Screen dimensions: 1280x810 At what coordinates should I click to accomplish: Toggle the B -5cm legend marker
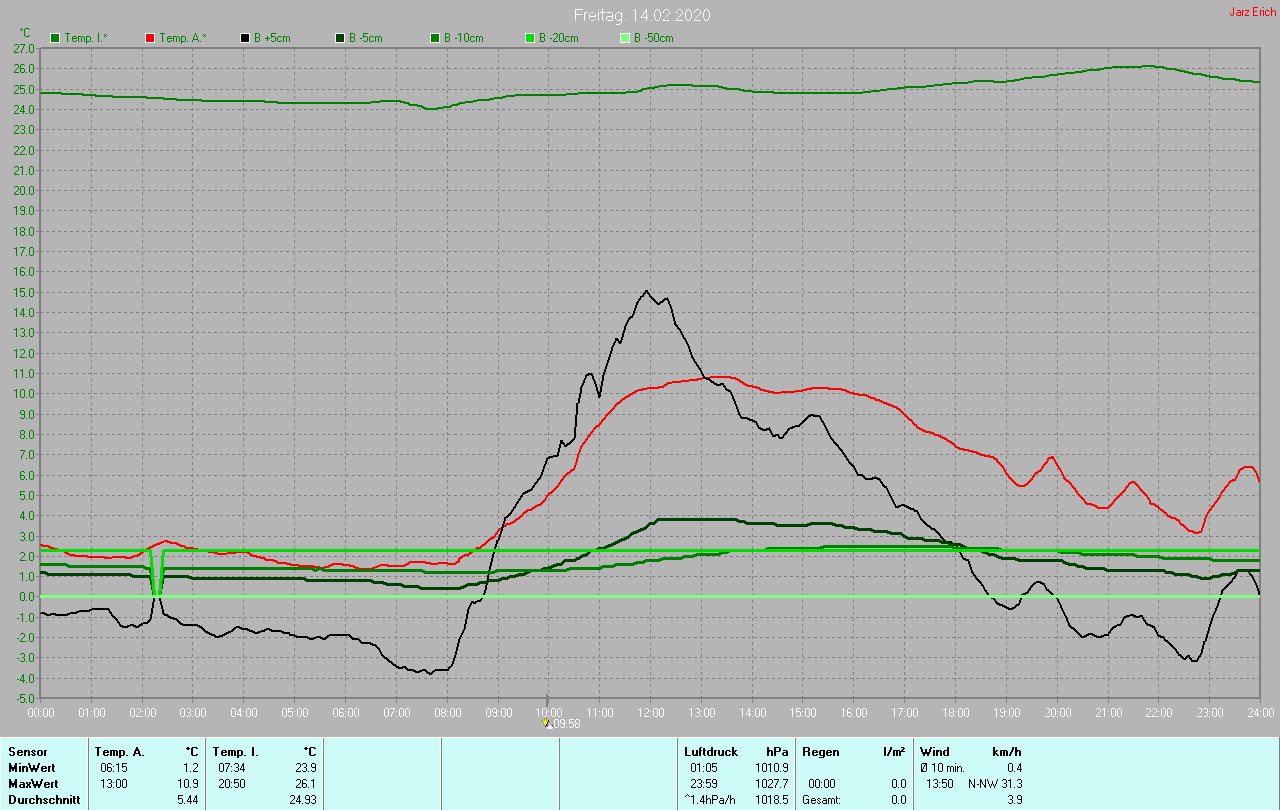click(339, 38)
